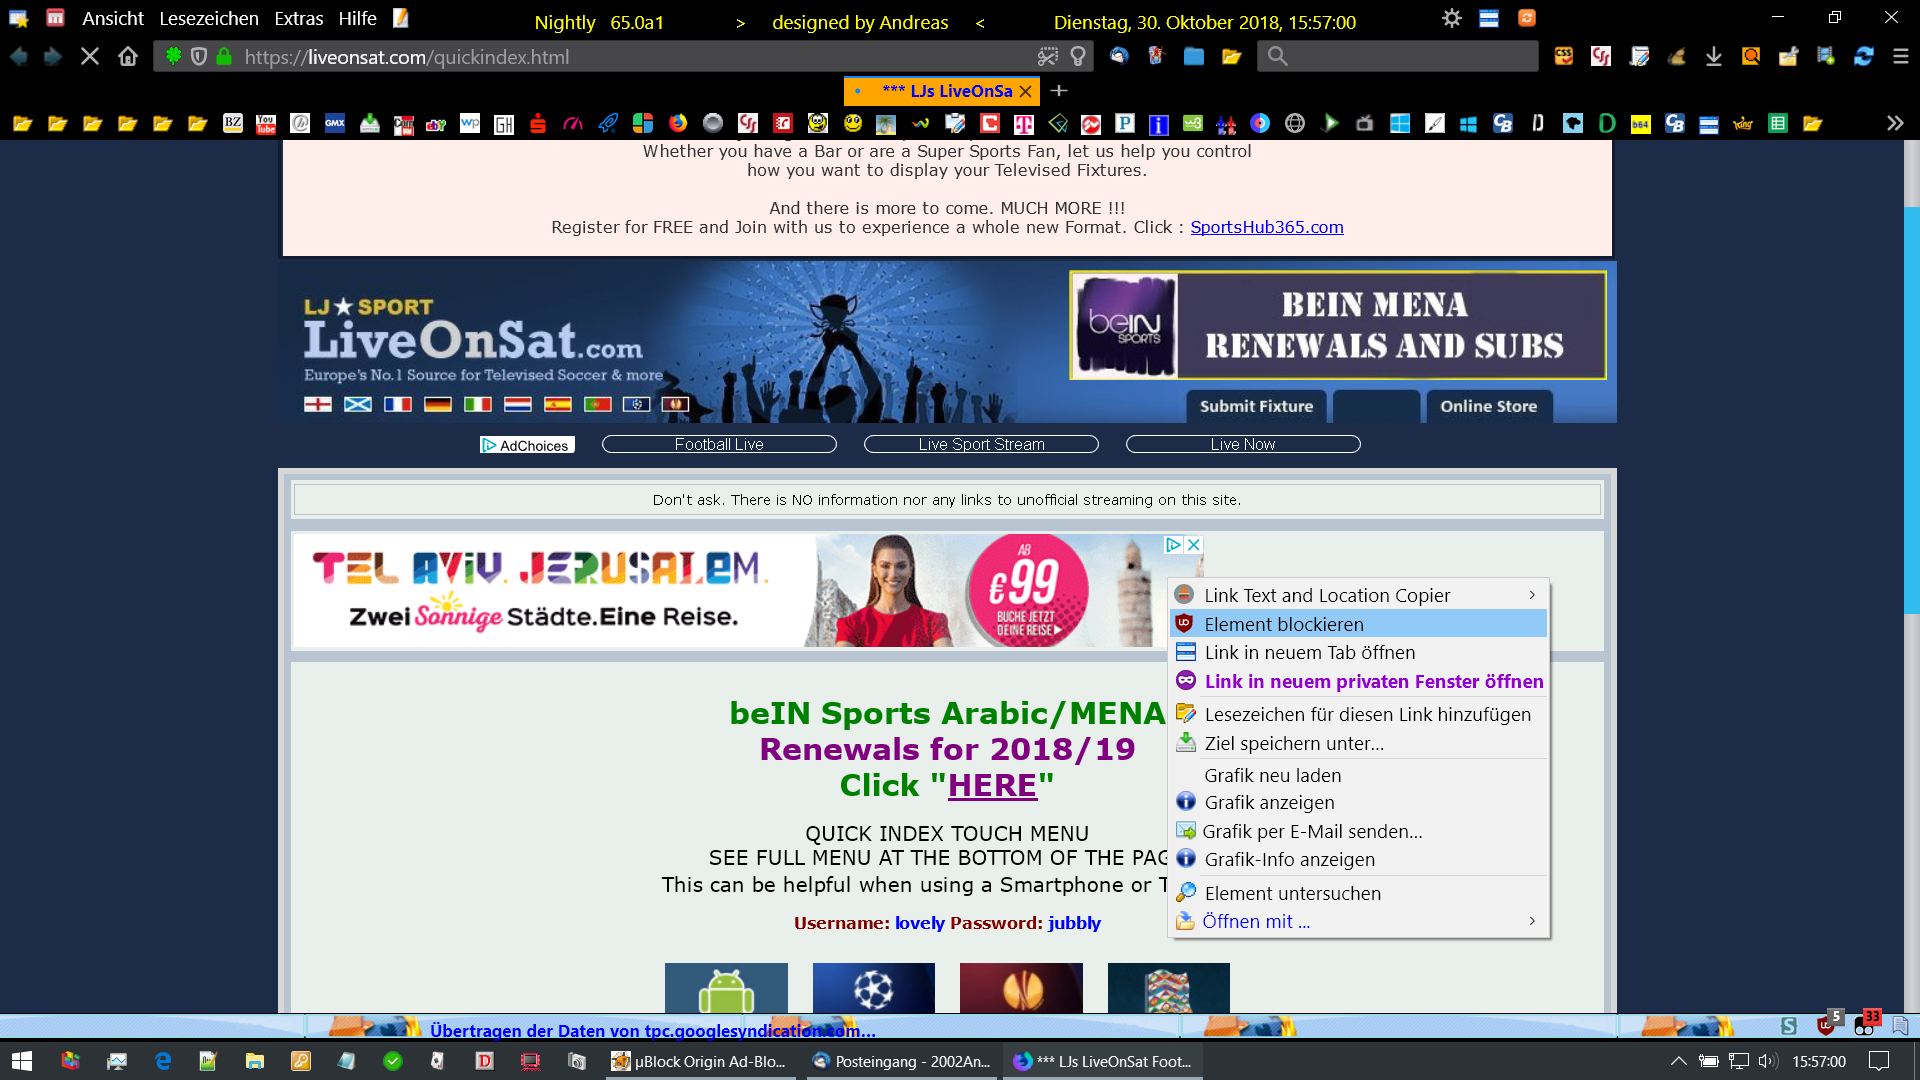The width and height of the screenshot is (1920, 1080).
Task: Stop loading with the X button
Action: pyautogui.click(x=90, y=57)
